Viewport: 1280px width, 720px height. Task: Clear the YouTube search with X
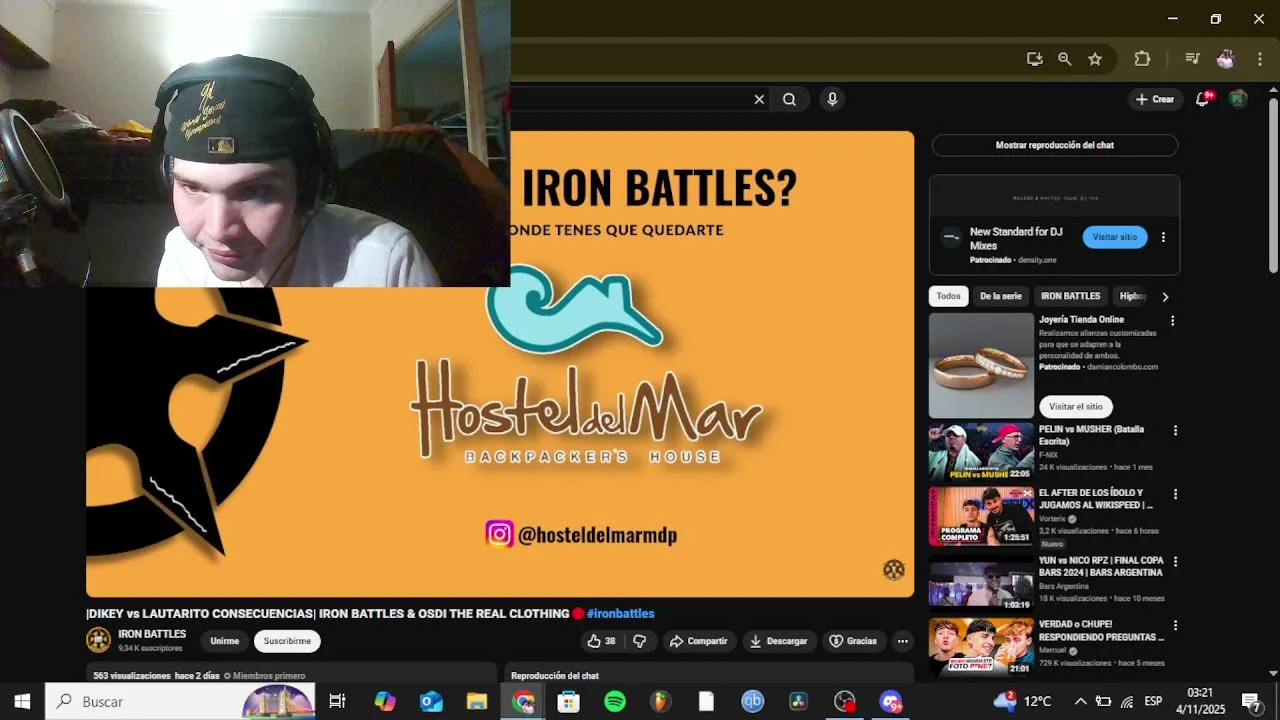tap(759, 99)
